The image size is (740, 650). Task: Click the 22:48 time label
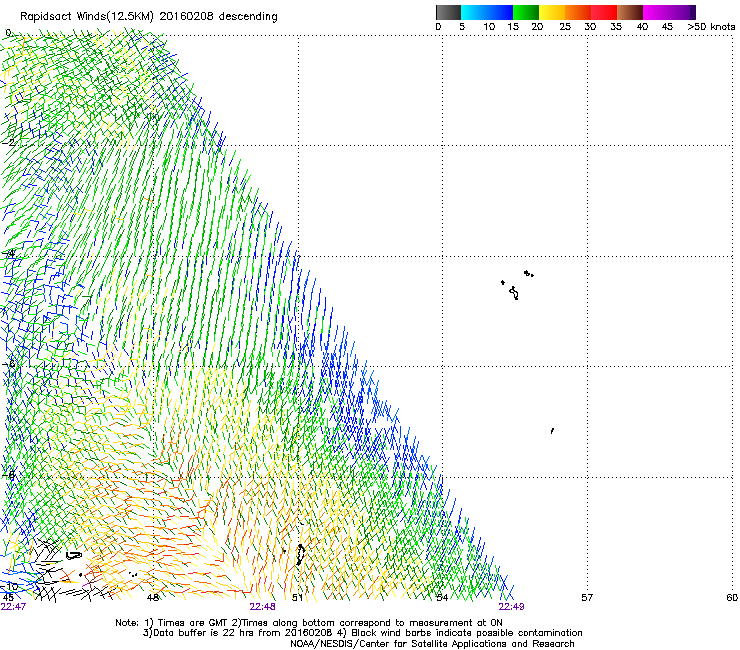262,607
